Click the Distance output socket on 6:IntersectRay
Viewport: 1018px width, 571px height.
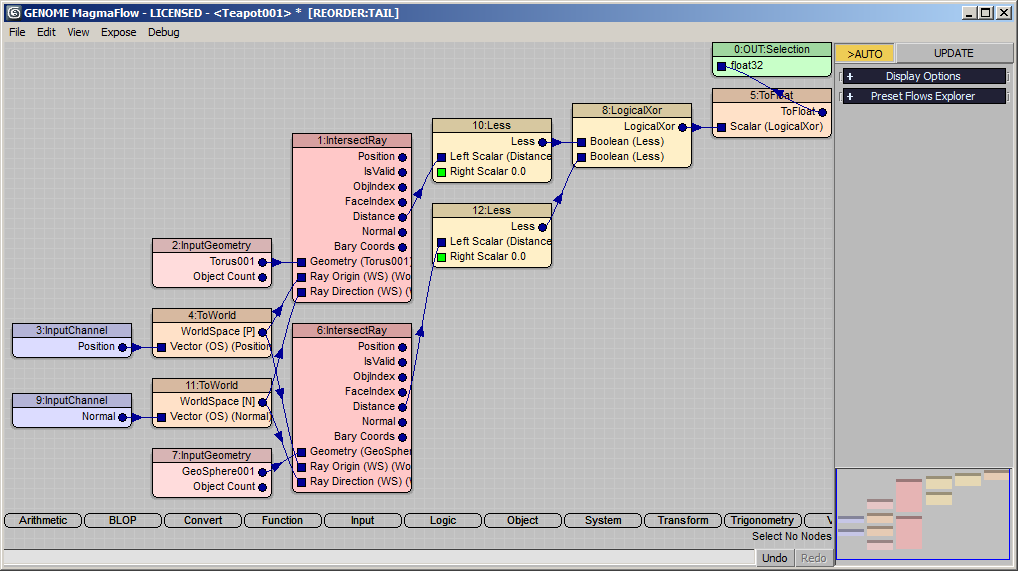(403, 407)
